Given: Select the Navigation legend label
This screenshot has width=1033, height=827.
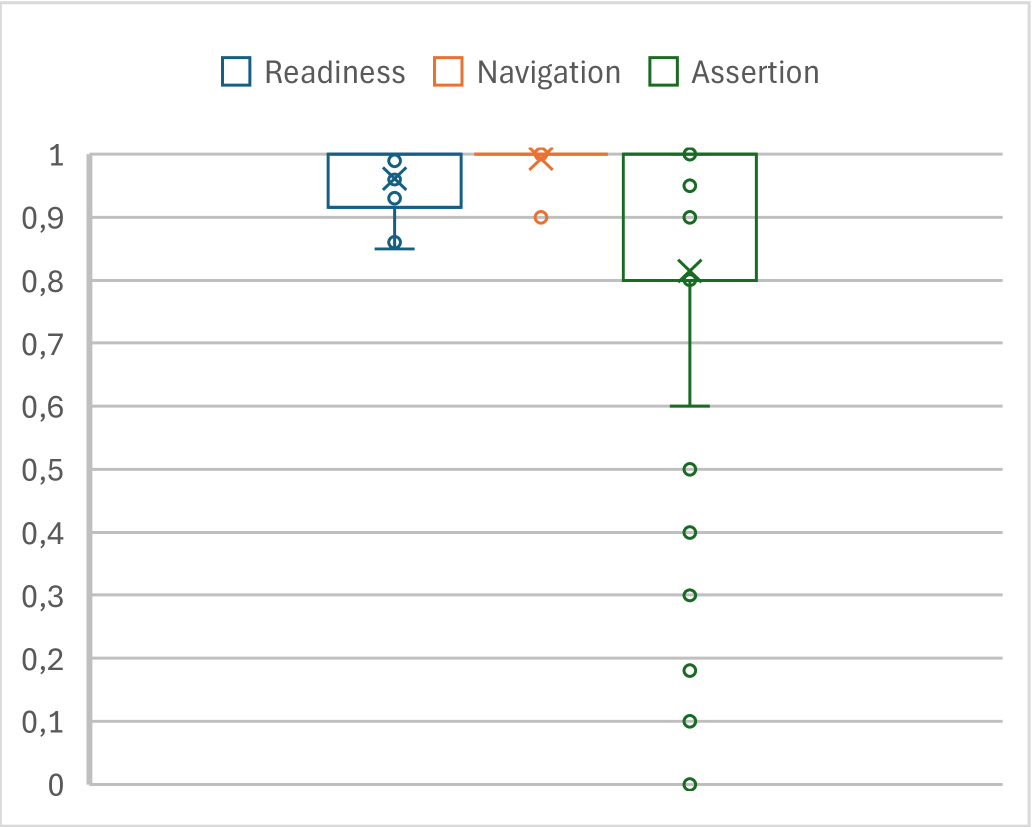Looking at the screenshot, I should [549, 73].
